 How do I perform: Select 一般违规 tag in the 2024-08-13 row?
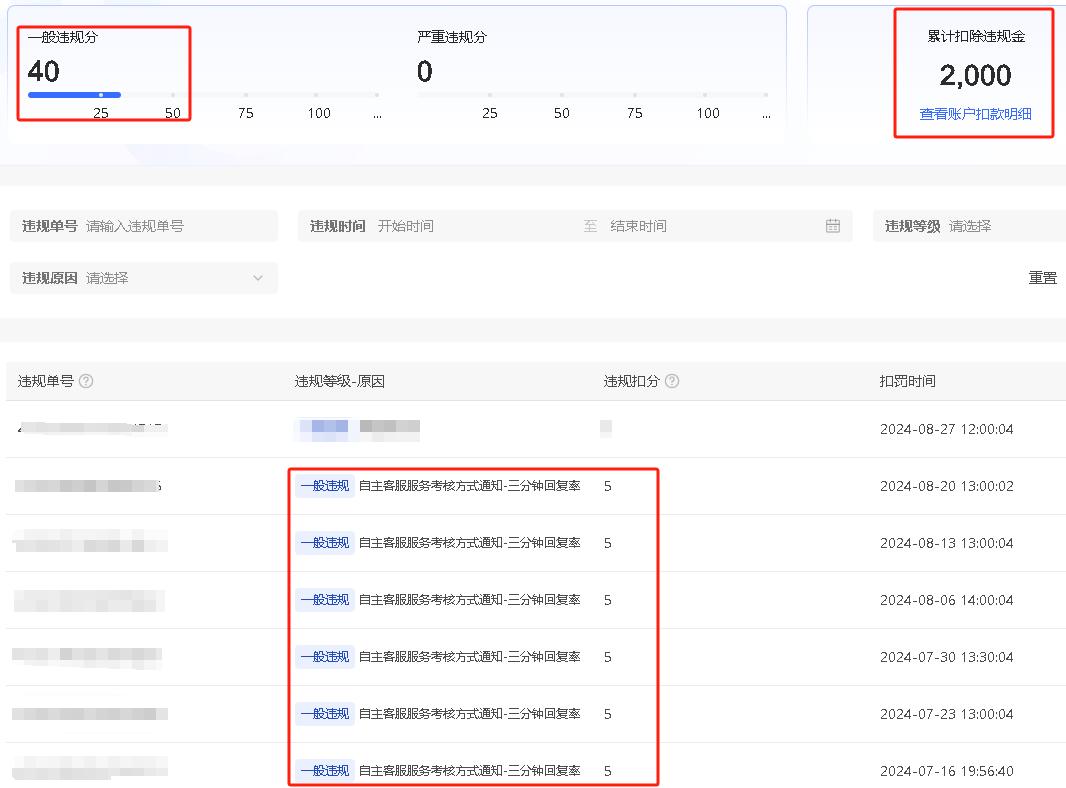pyautogui.click(x=325, y=543)
